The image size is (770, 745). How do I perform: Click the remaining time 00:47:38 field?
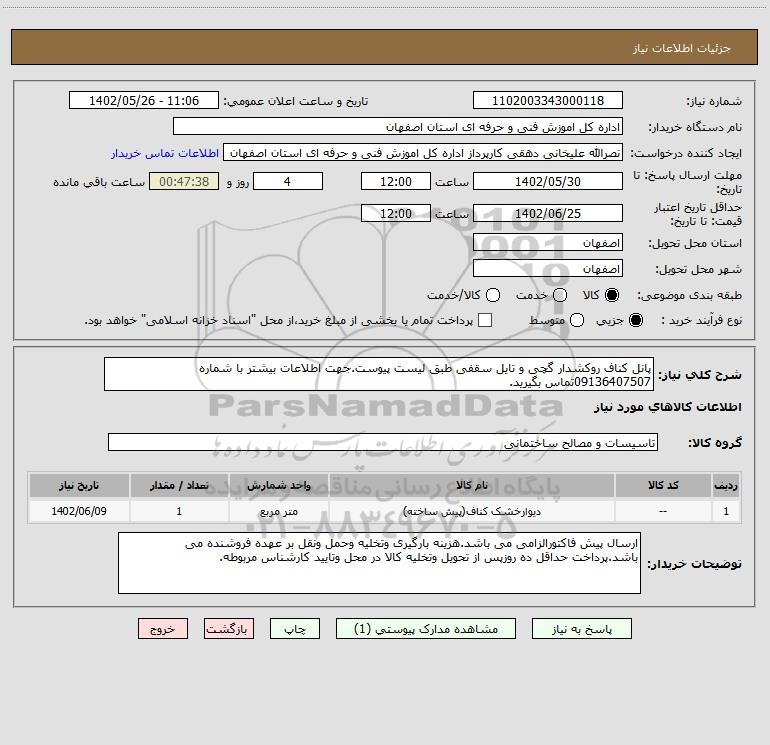tap(184, 181)
